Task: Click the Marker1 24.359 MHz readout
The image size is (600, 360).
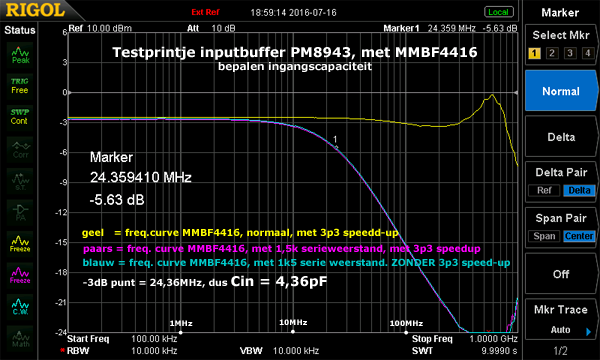Action: 429,29
